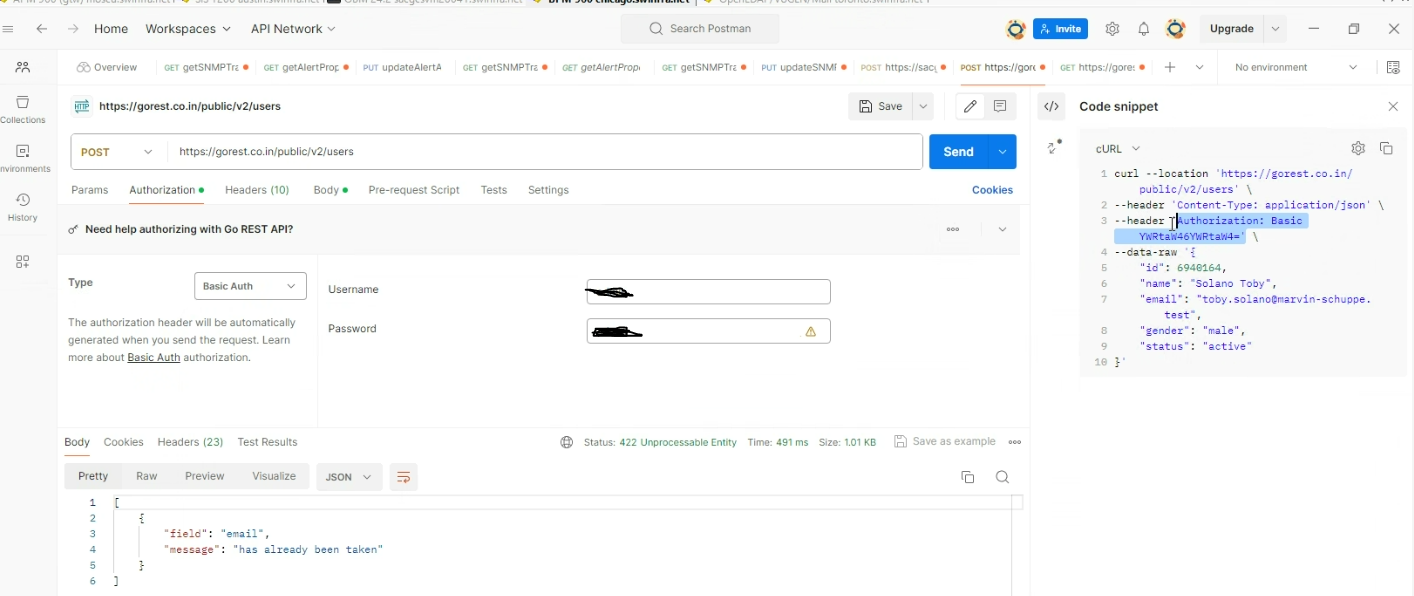
Task: Open Postman settings gear icon
Action: 1112,29
